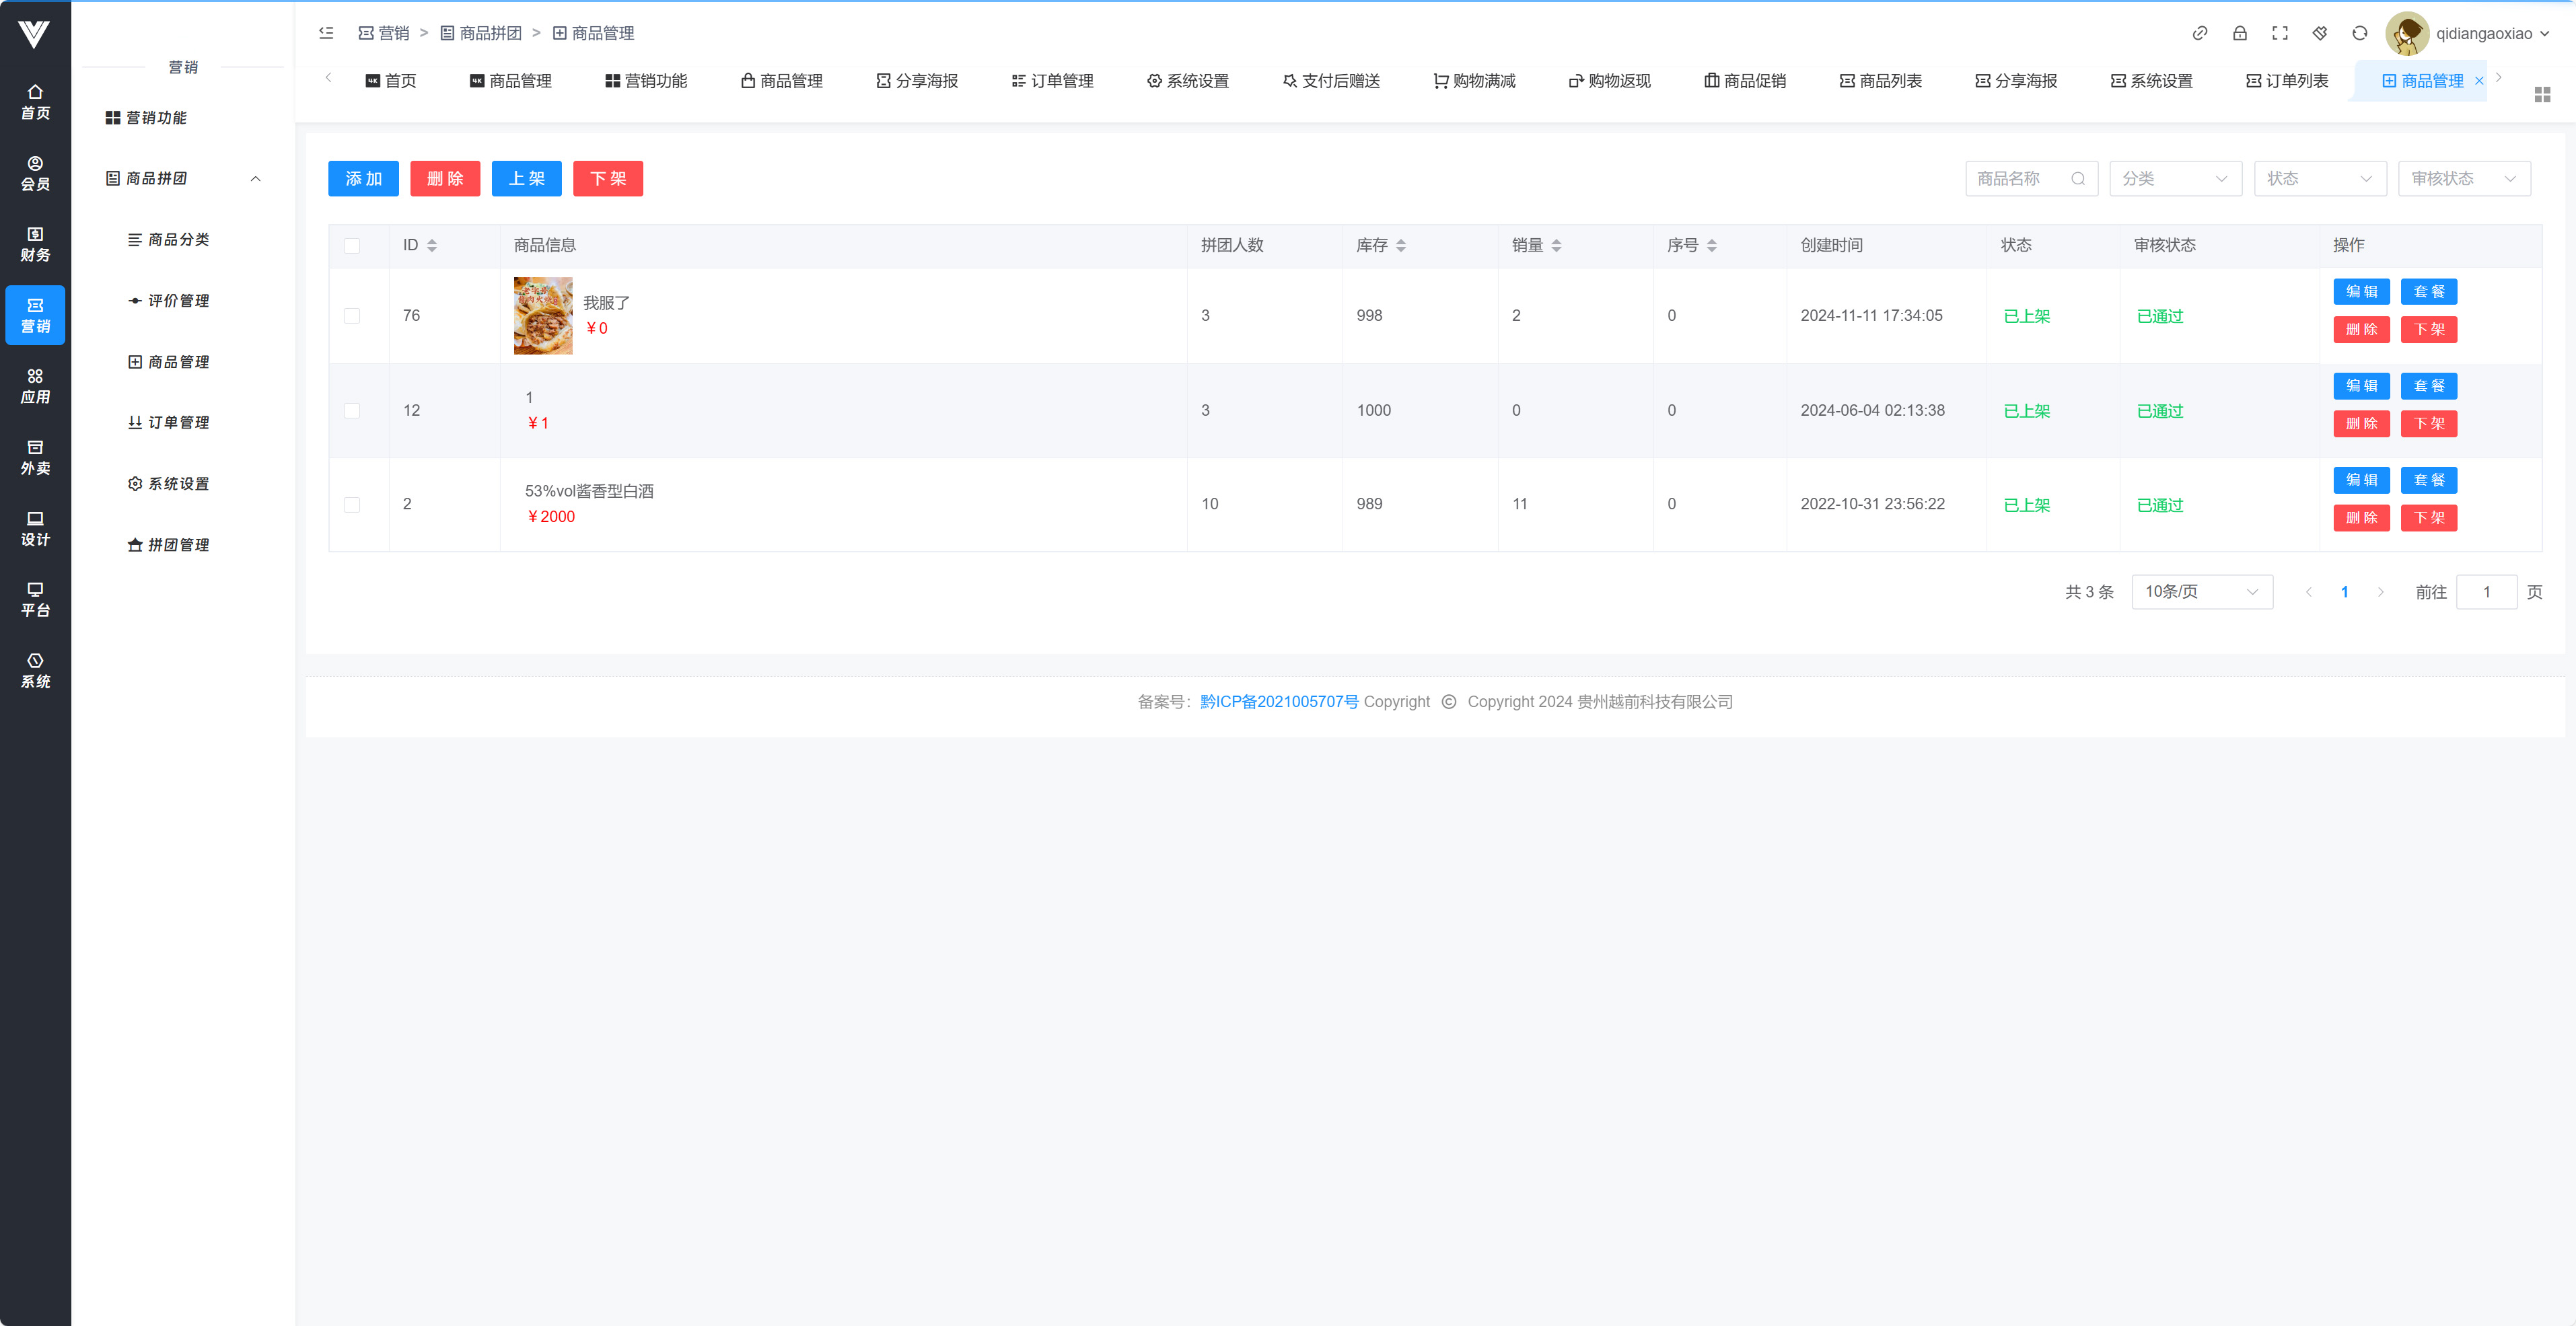Click the lock screen icon in header
The image size is (2576, 1326).
pyautogui.click(x=2239, y=33)
